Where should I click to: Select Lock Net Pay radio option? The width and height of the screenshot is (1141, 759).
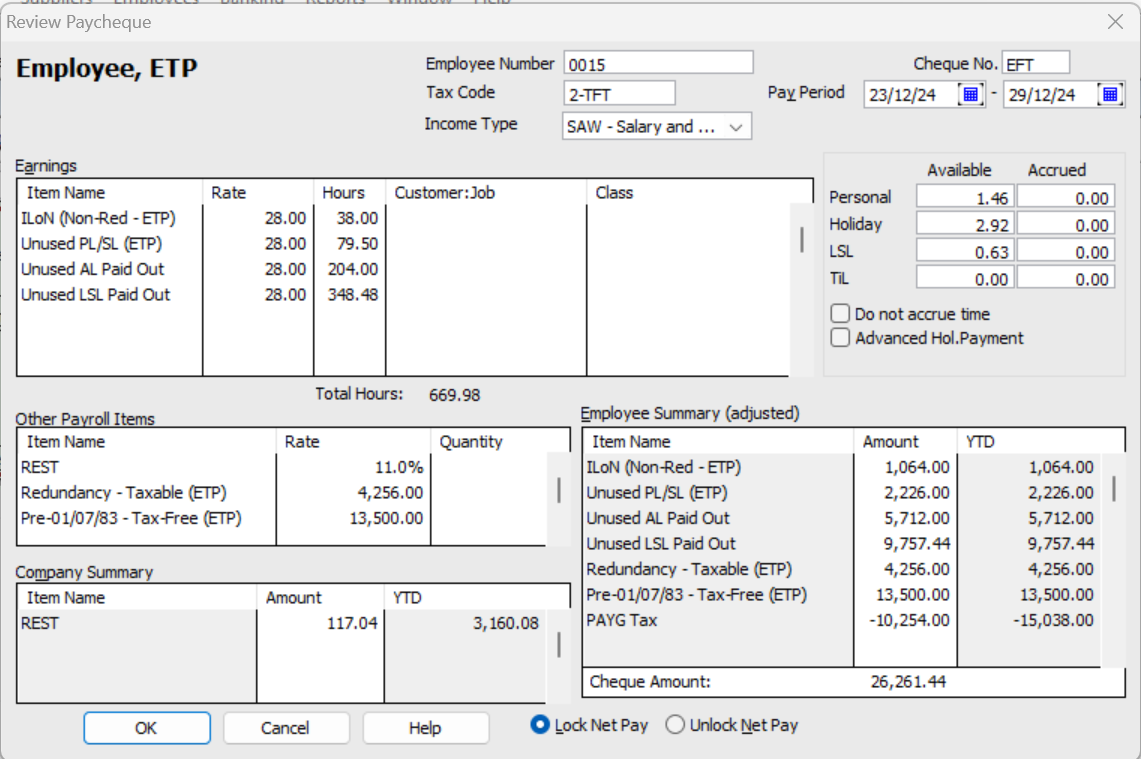point(540,725)
